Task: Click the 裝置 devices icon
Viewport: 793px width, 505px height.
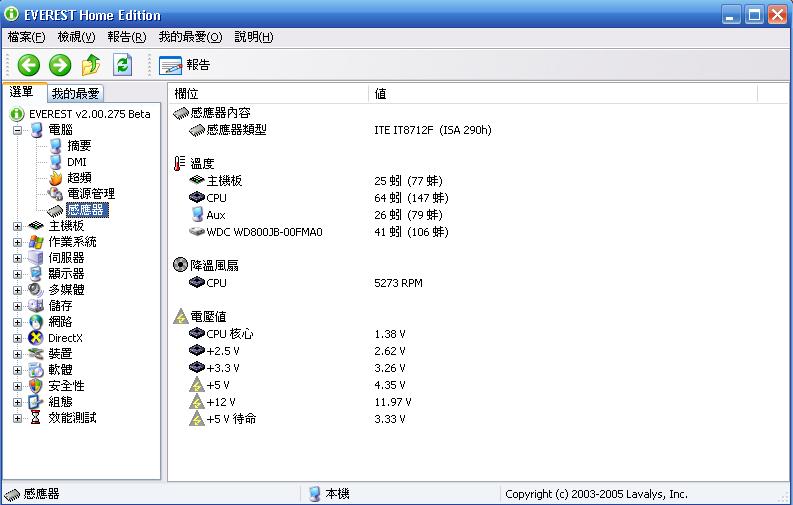Action: point(36,354)
